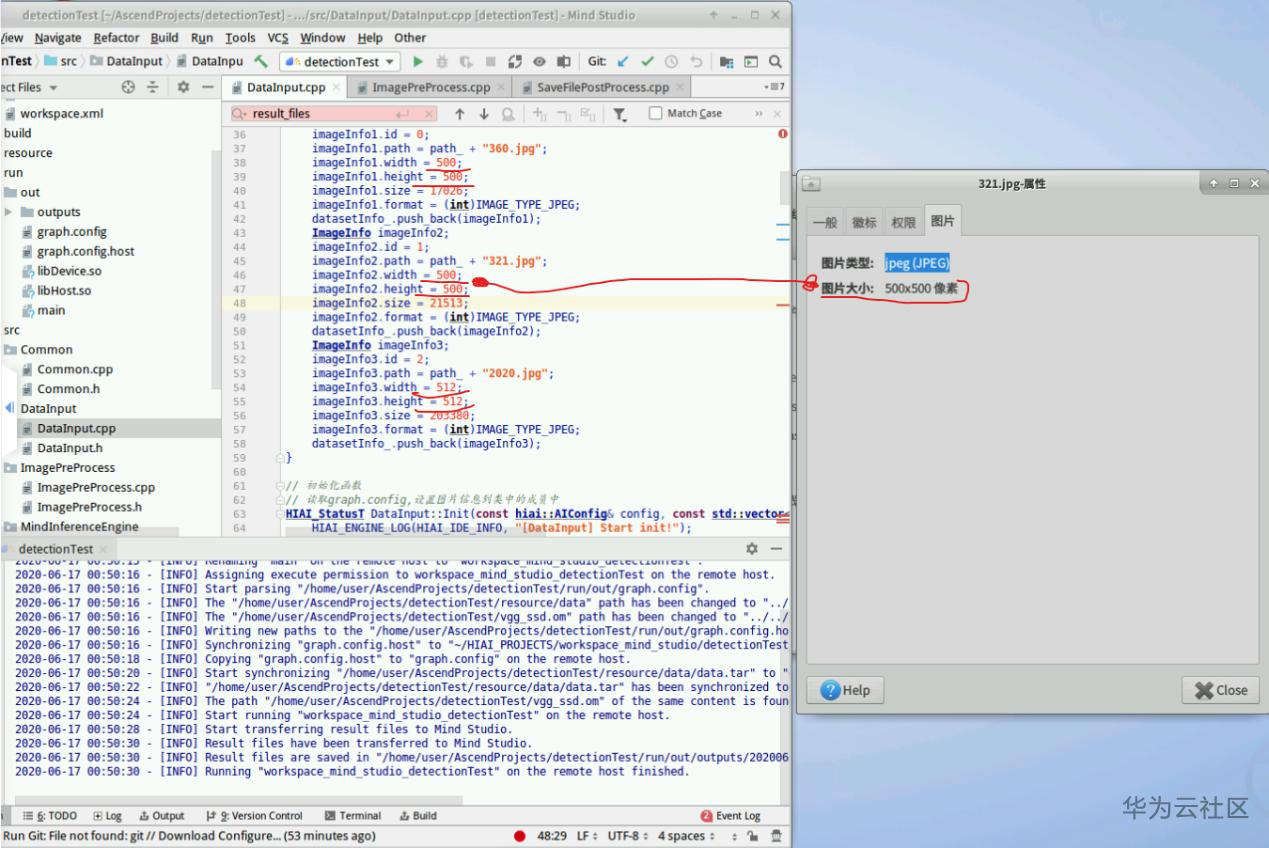Open the detectionTest run configuration dropdown
This screenshot has width=1269, height=848.
[340, 61]
